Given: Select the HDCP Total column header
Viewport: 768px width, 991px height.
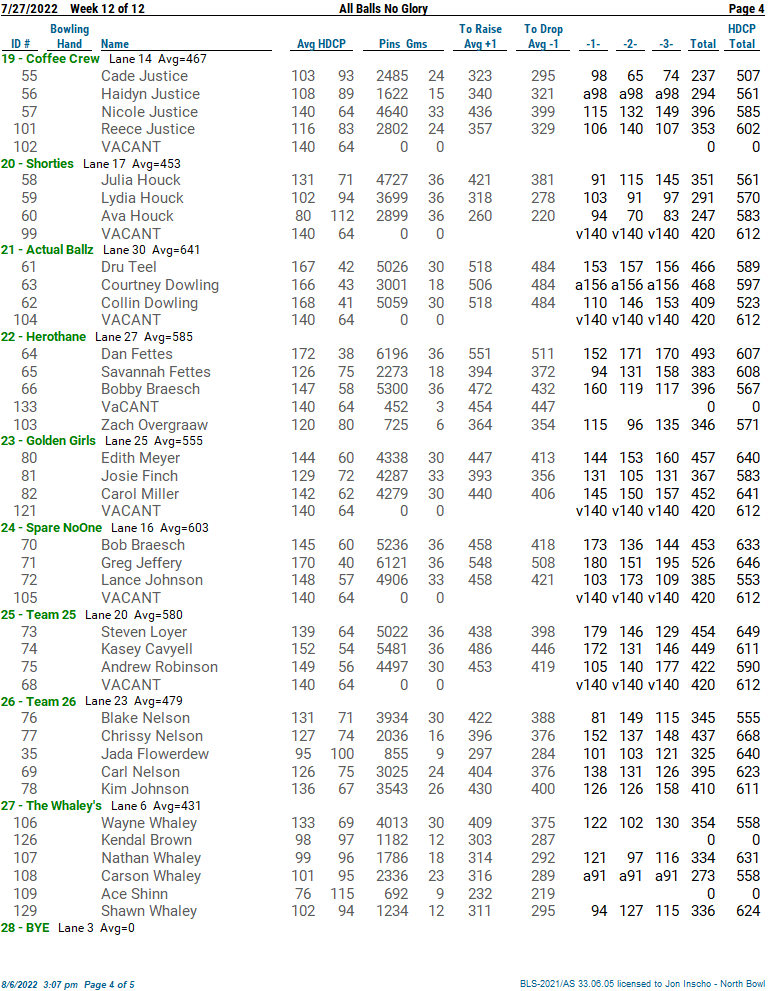Looking at the screenshot, I should coord(741,37).
